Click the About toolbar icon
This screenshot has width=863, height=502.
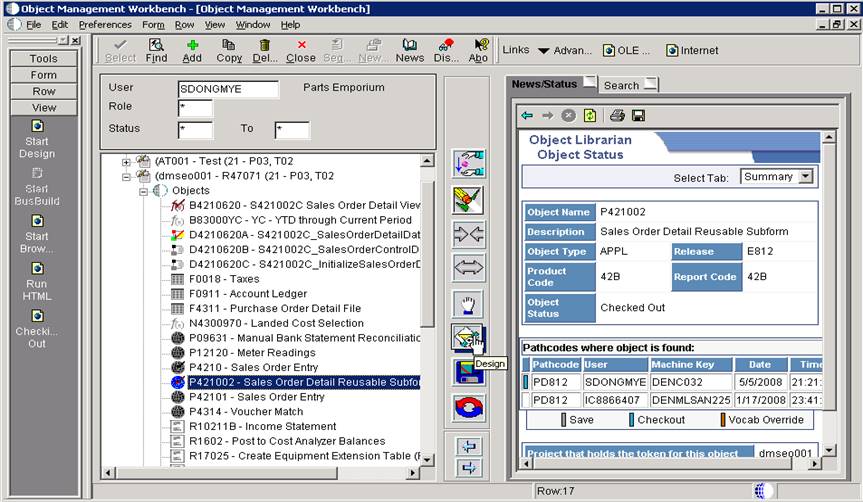tap(478, 51)
